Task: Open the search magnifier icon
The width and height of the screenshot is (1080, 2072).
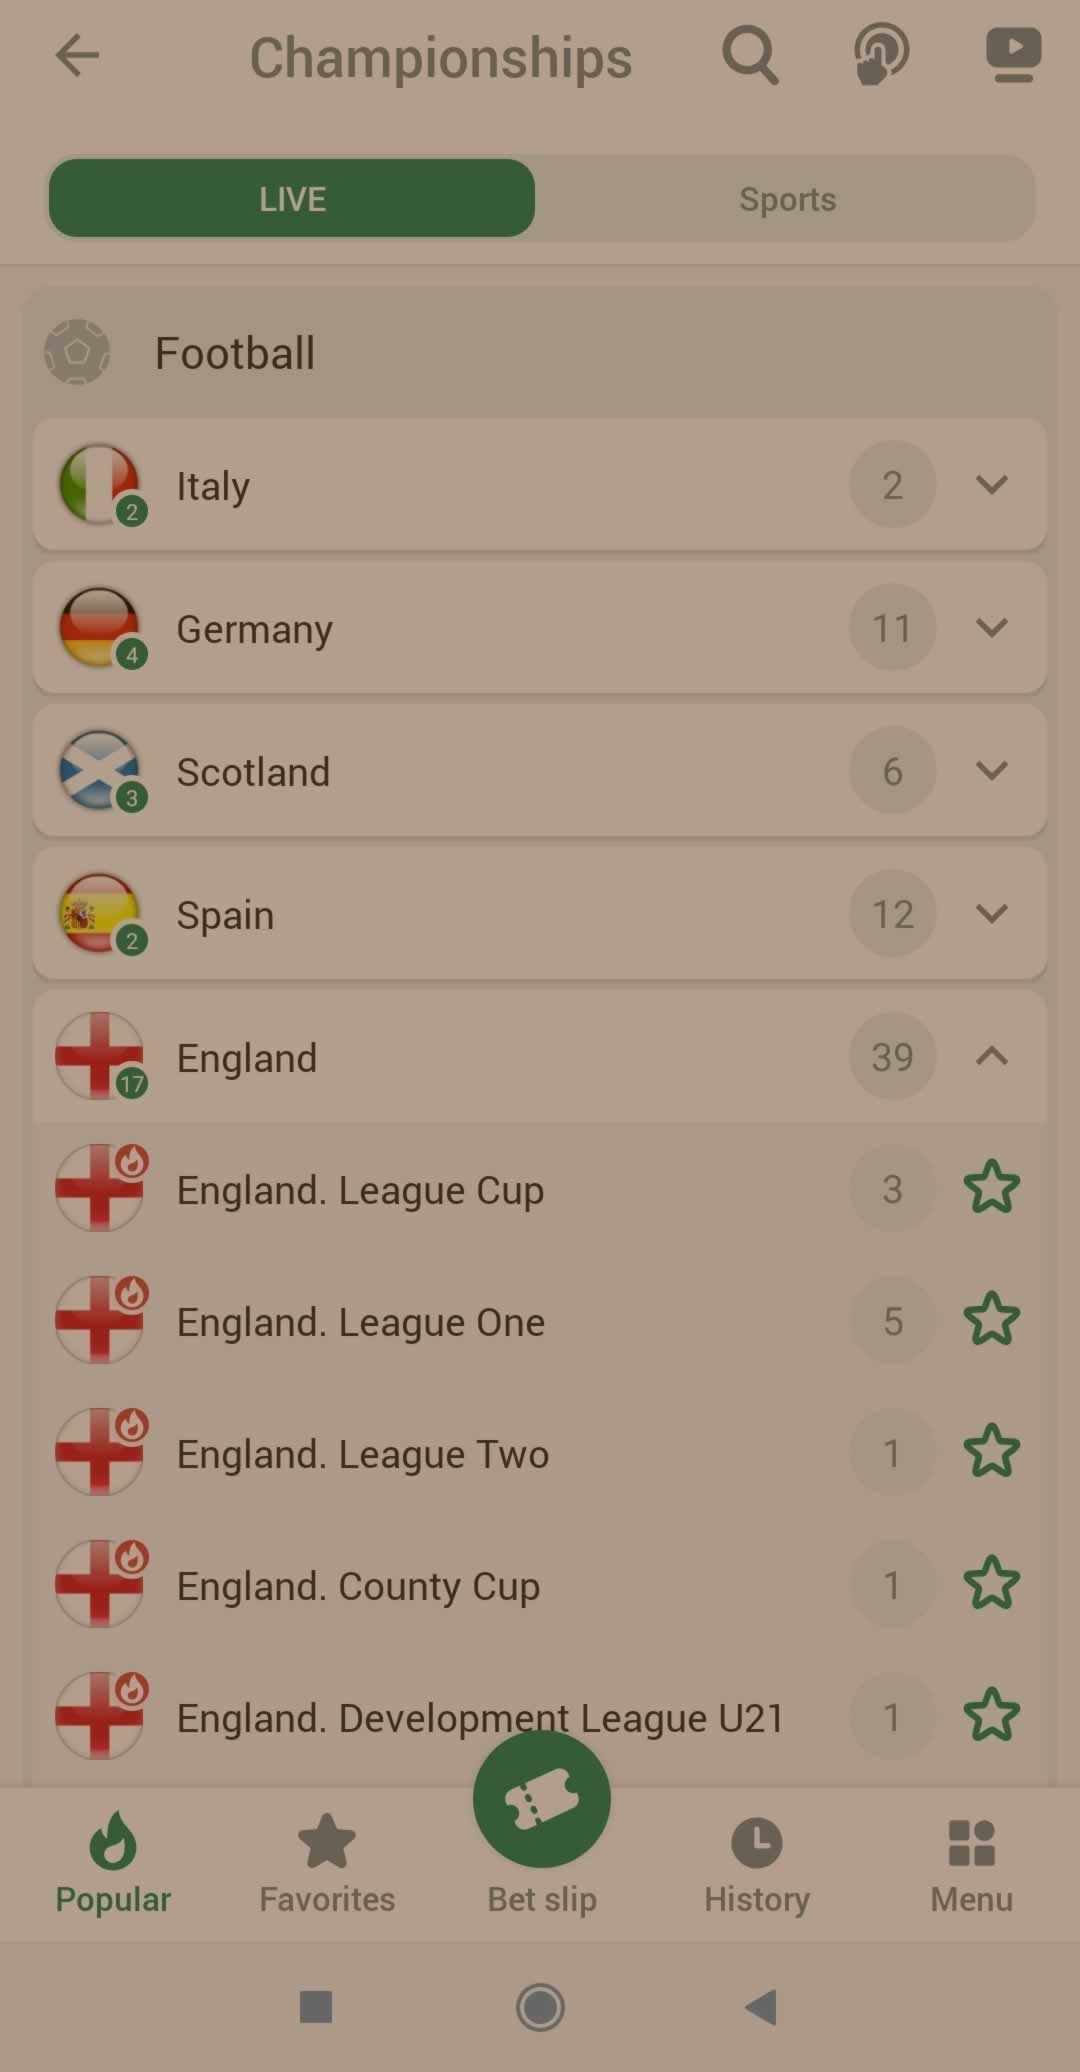Action: click(x=750, y=55)
